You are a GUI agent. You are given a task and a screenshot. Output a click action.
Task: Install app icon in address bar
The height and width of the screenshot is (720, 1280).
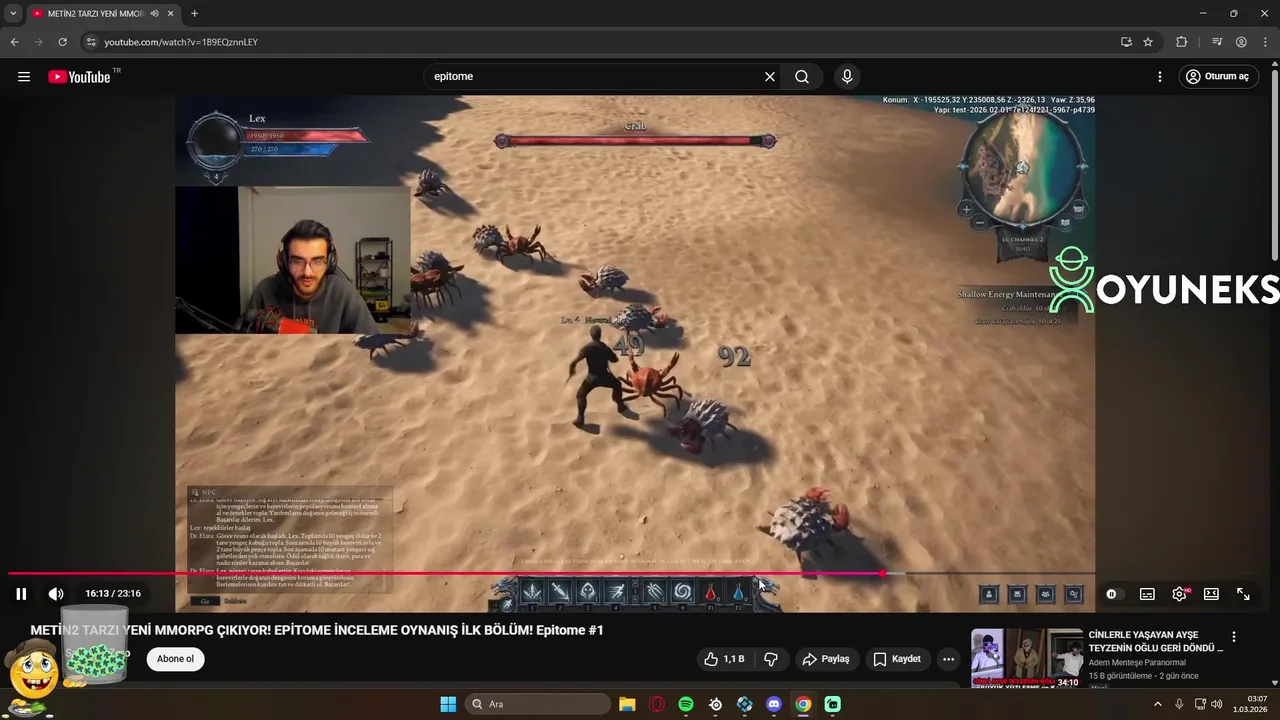click(x=1126, y=42)
